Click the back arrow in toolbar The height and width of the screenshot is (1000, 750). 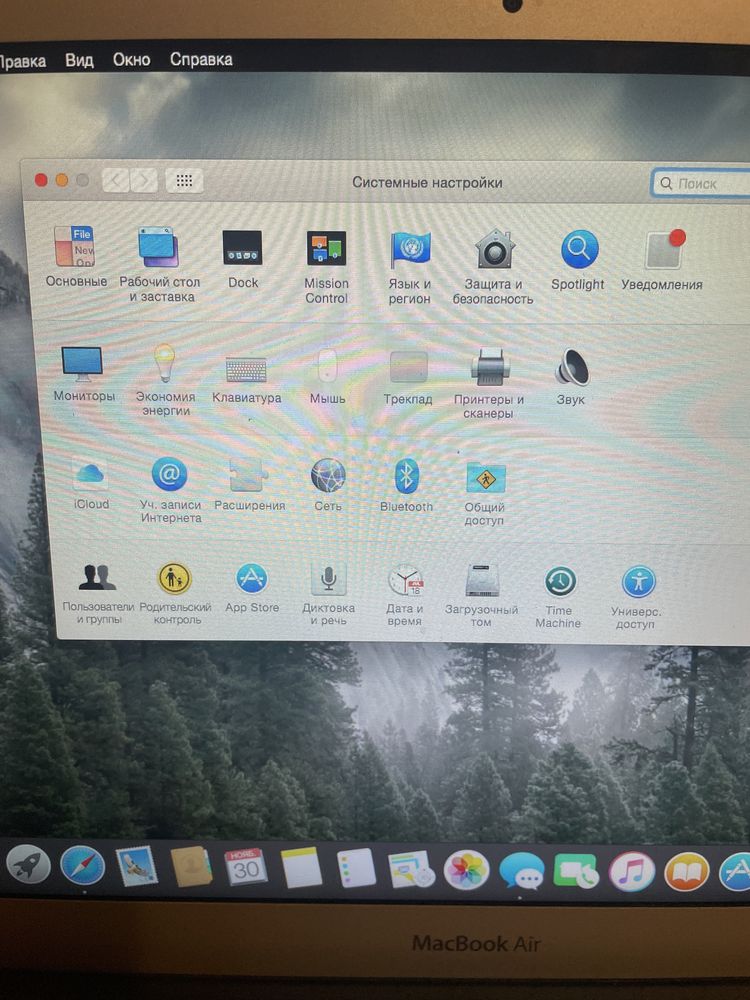[116, 181]
